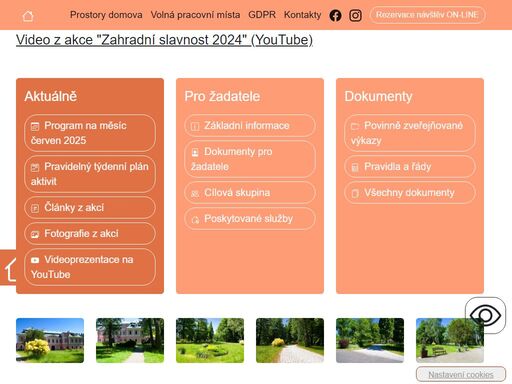The height and width of the screenshot is (384, 512).
Task: Open Povinně zveřejňované výkazy
Action: pyautogui.click(x=410, y=133)
